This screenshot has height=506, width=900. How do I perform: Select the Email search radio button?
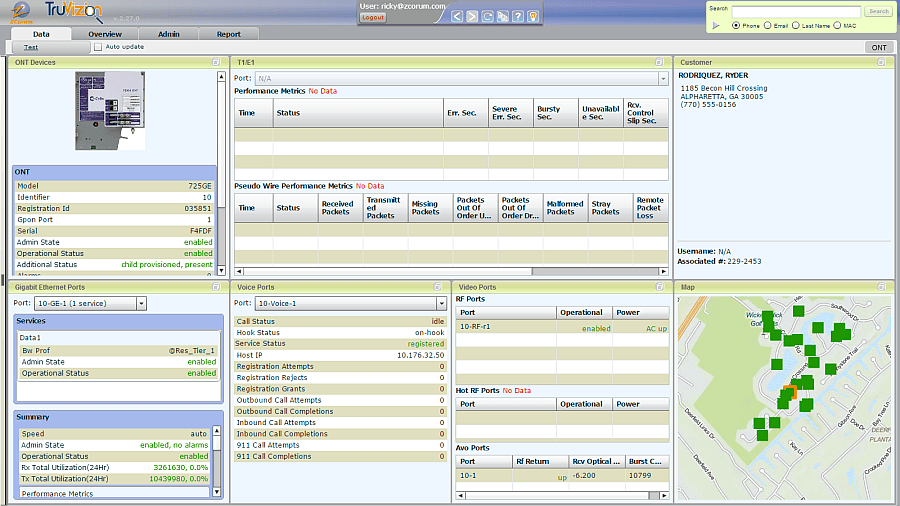point(769,25)
